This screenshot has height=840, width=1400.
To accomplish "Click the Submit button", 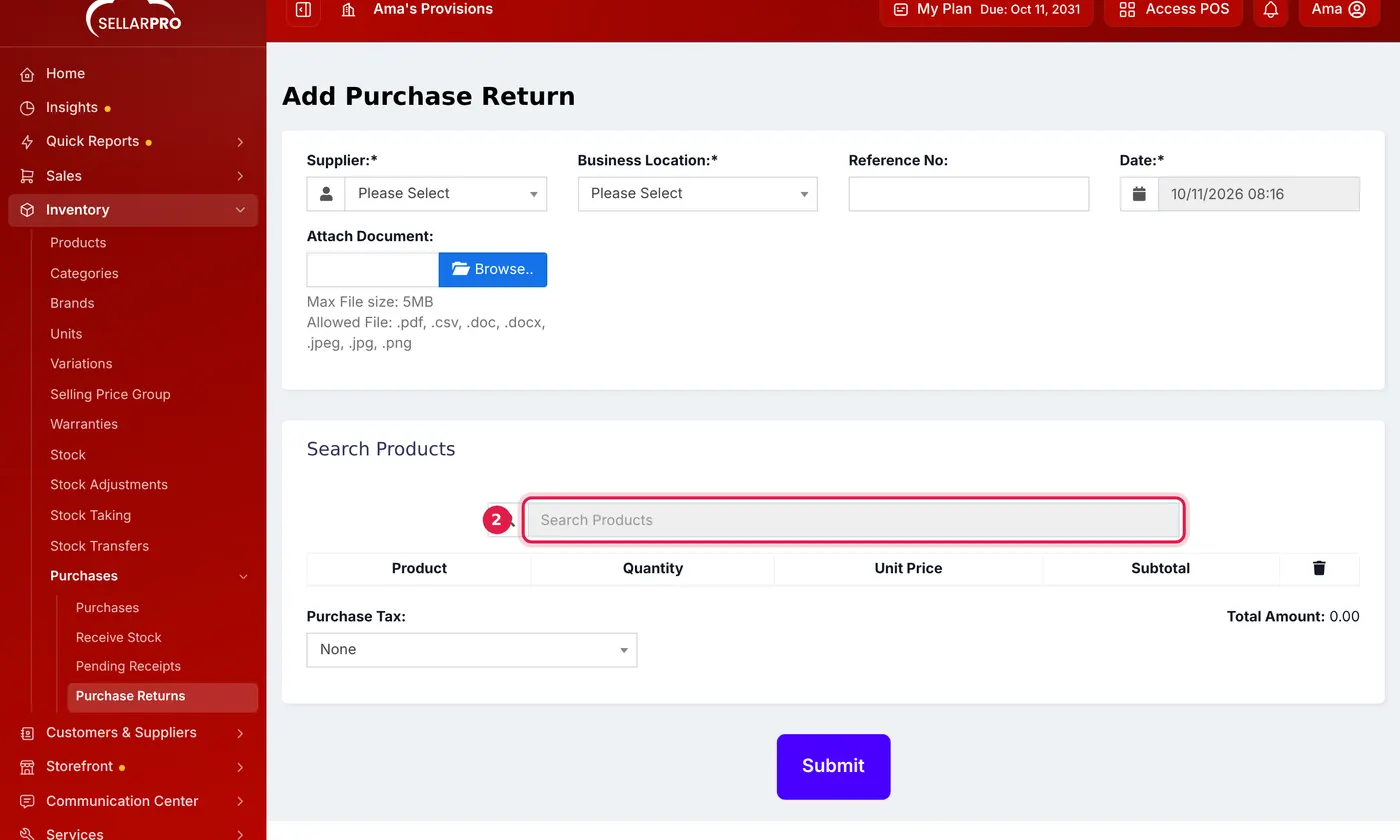I will click(x=833, y=767).
